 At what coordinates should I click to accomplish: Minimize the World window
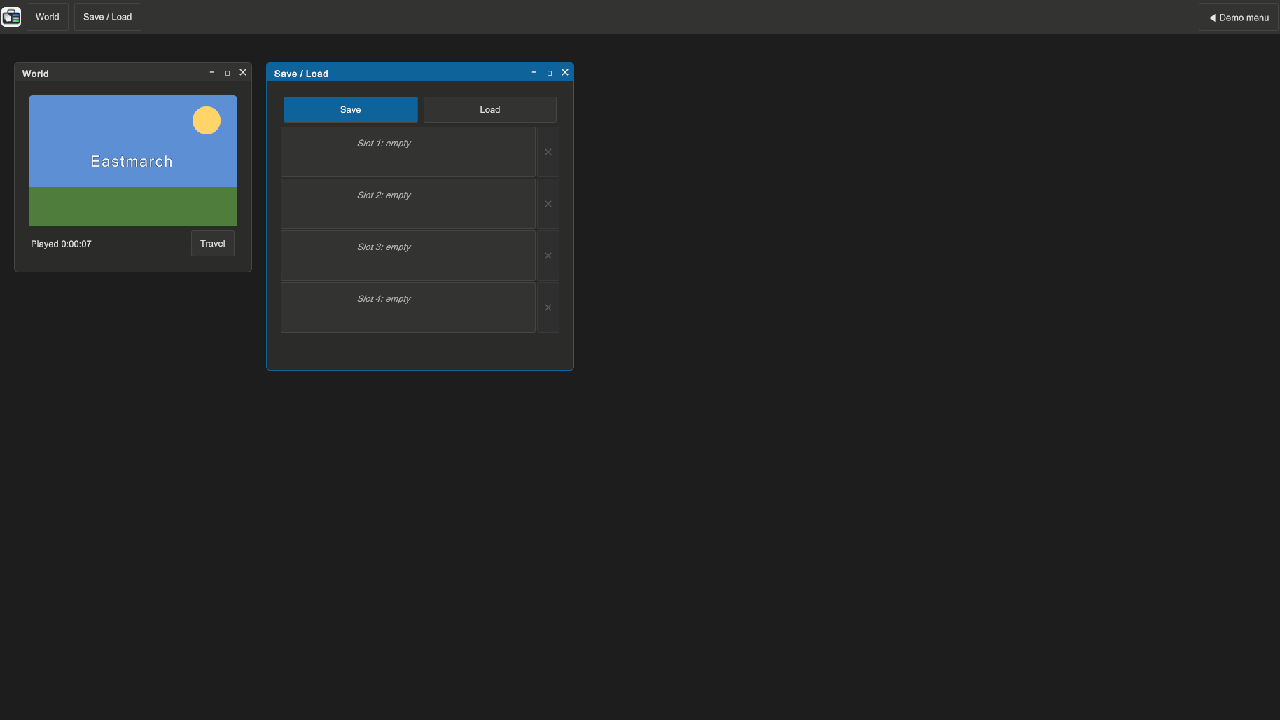pyautogui.click(x=212, y=73)
